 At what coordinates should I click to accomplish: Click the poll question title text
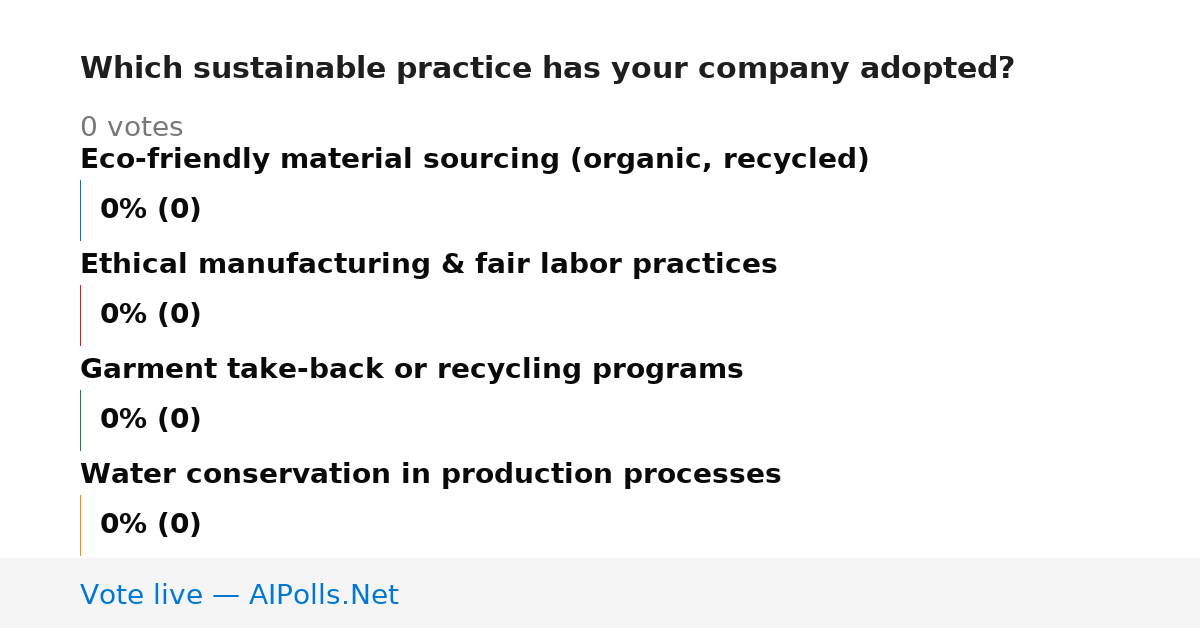pyautogui.click(x=547, y=69)
